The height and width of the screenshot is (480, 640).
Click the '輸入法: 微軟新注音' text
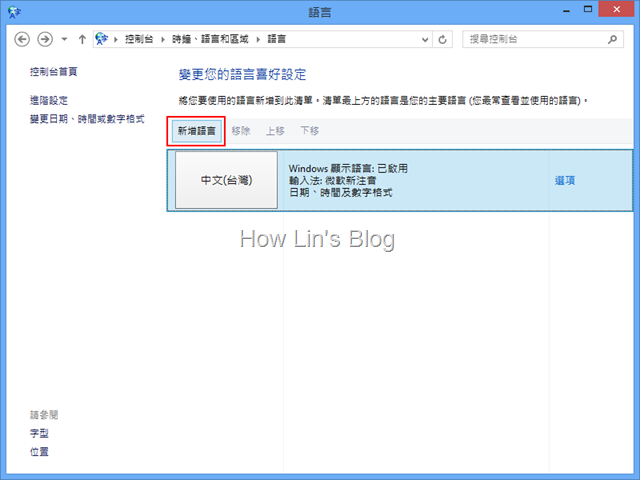pos(333,180)
